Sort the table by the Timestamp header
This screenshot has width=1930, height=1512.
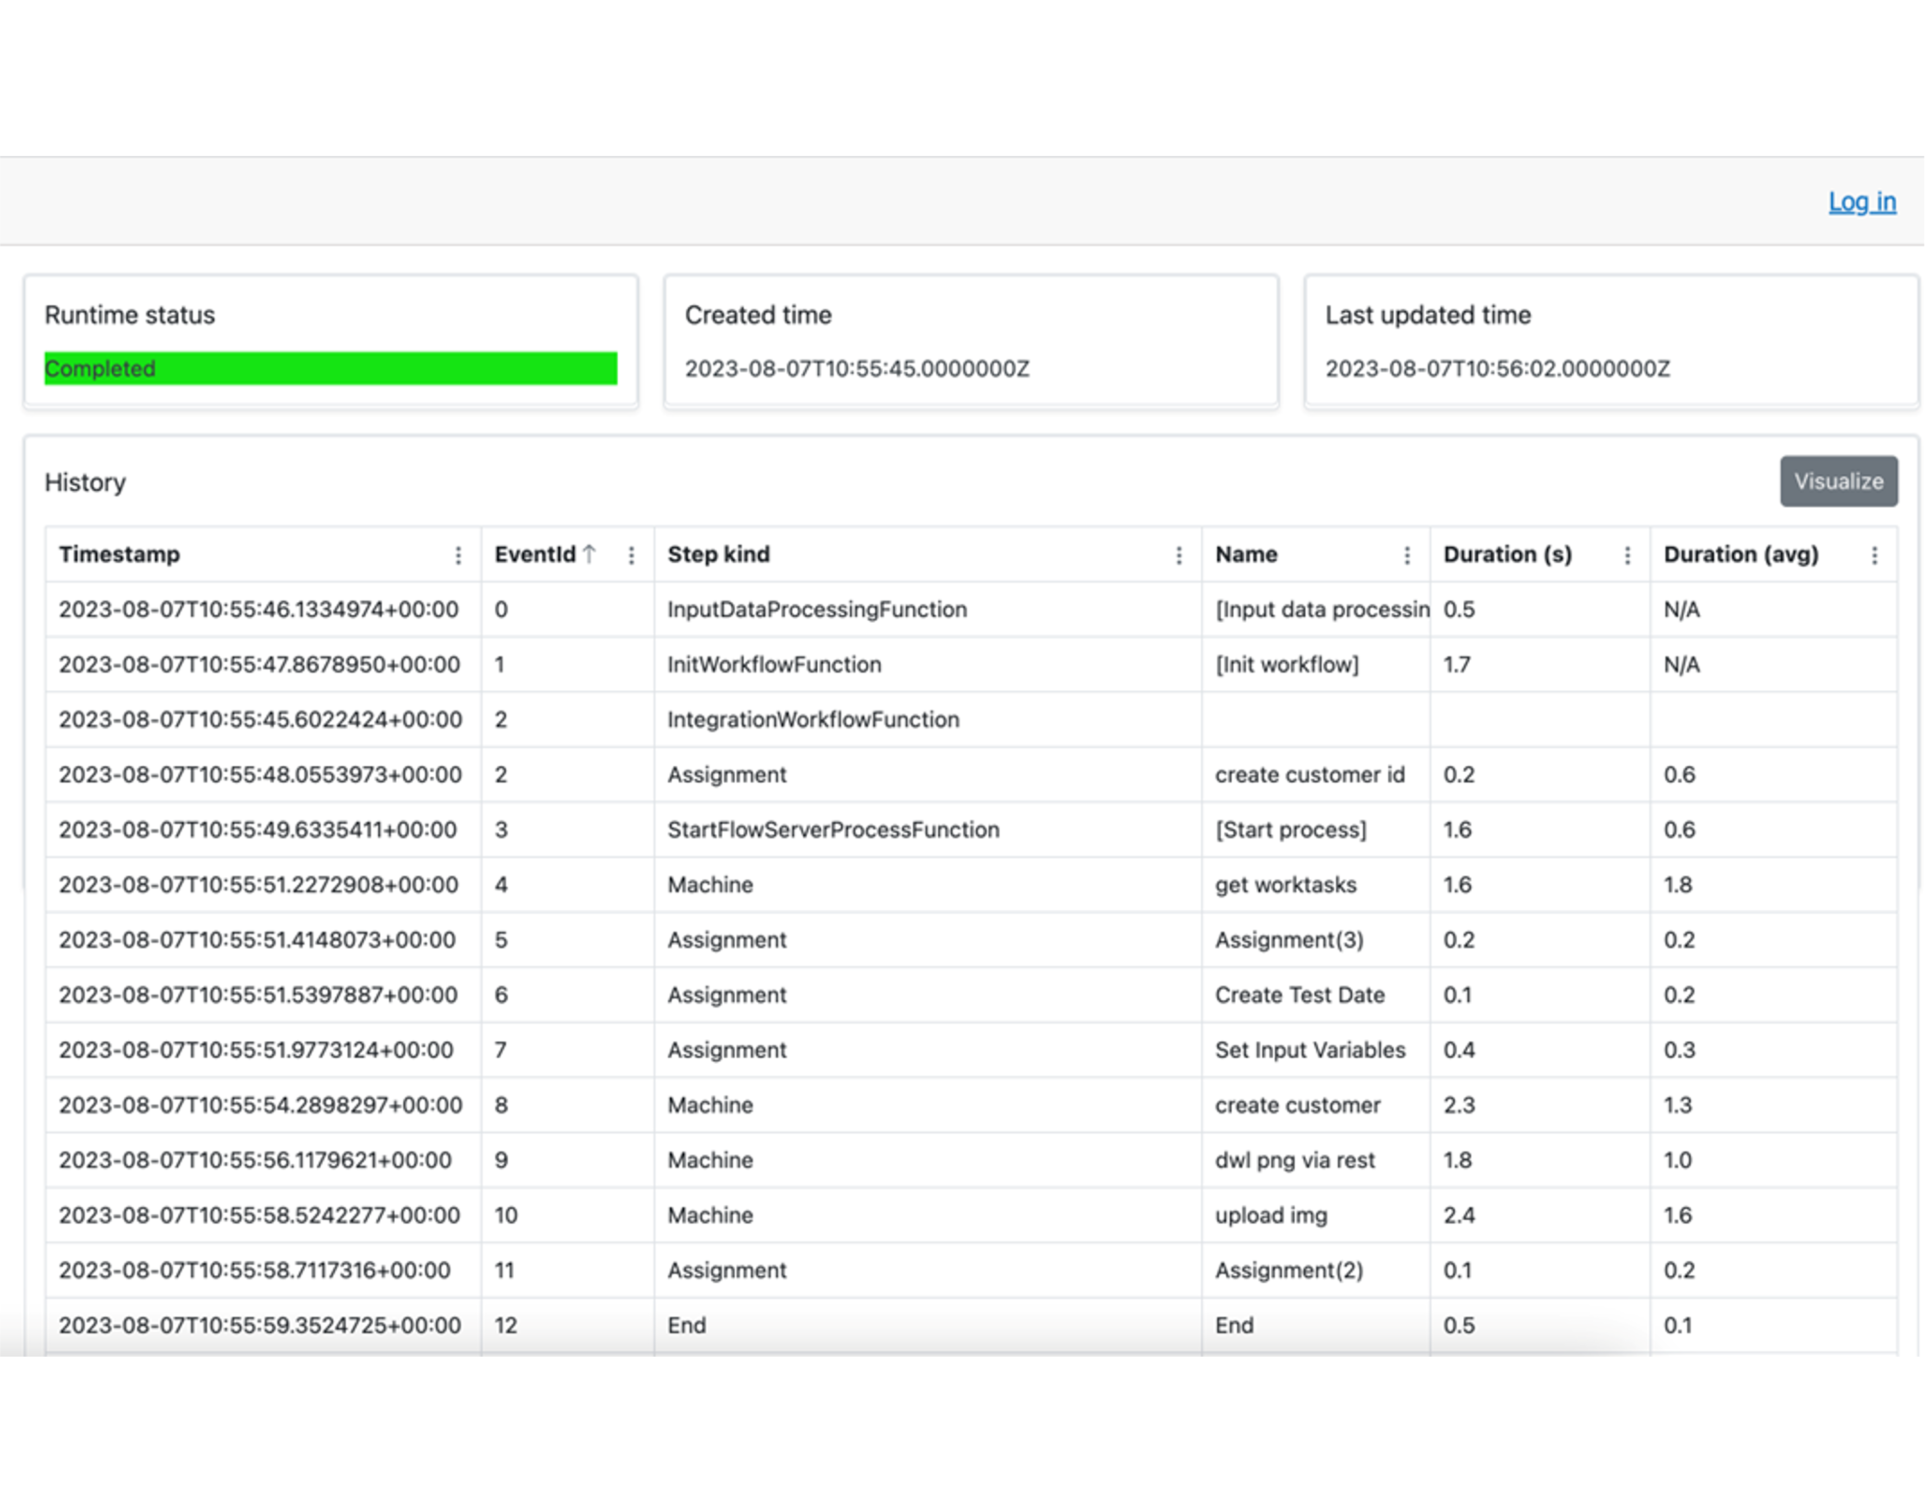pos(120,554)
